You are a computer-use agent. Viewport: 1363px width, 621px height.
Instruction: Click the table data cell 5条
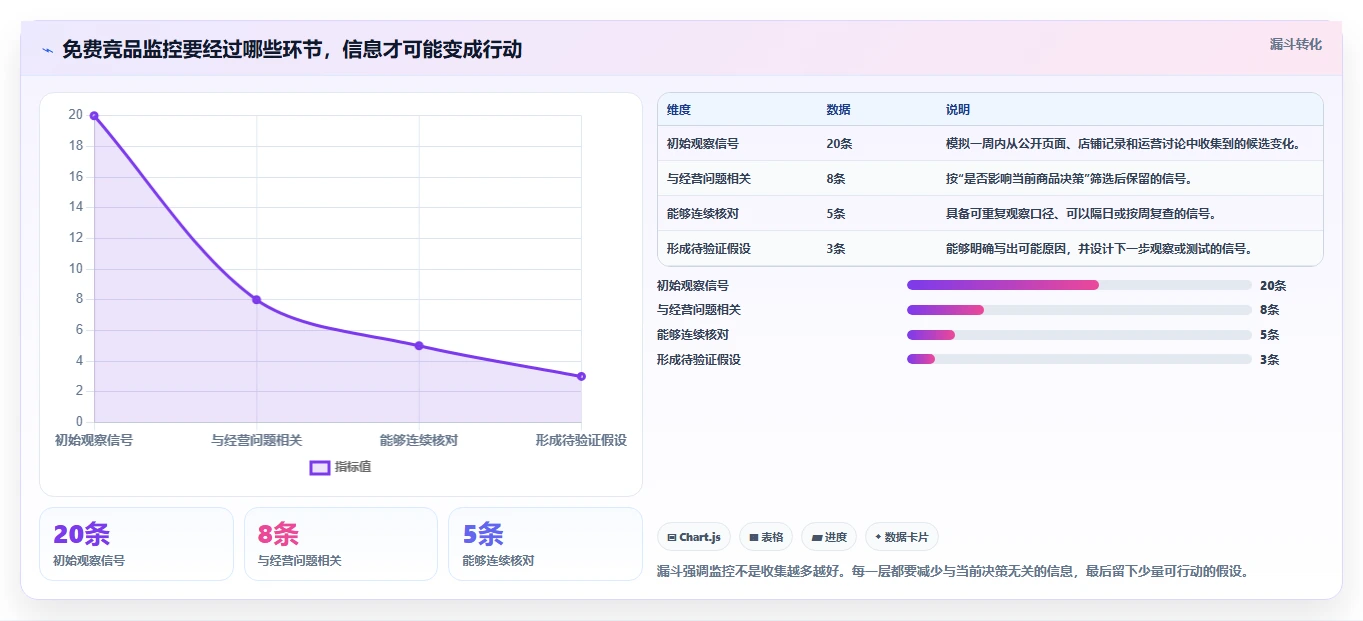click(x=836, y=214)
